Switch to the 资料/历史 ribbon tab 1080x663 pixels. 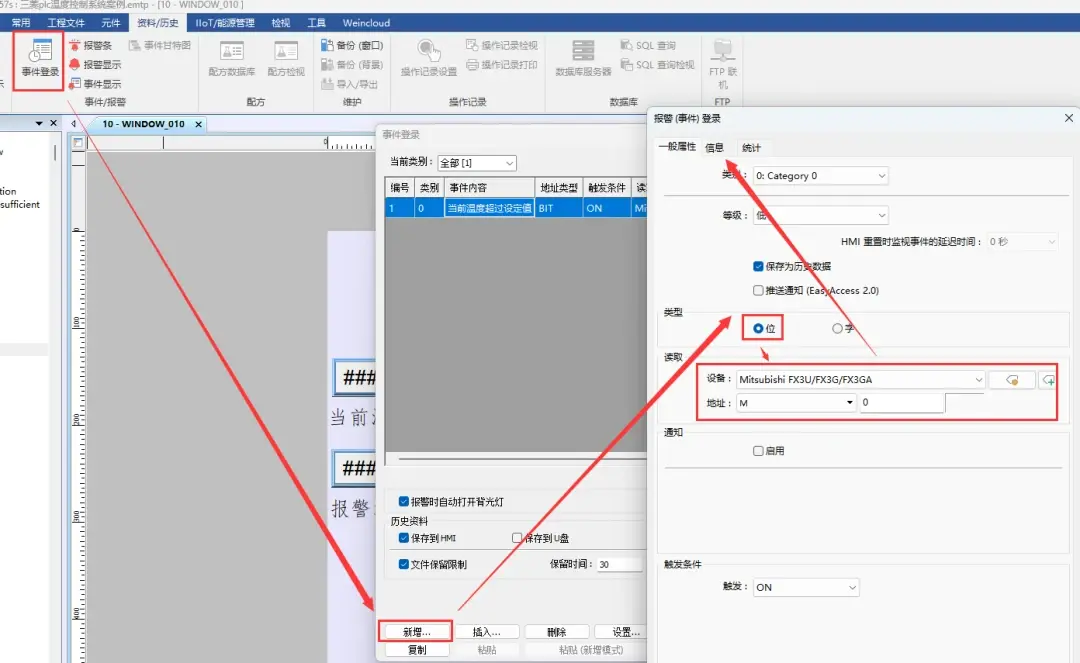click(x=158, y=23)
